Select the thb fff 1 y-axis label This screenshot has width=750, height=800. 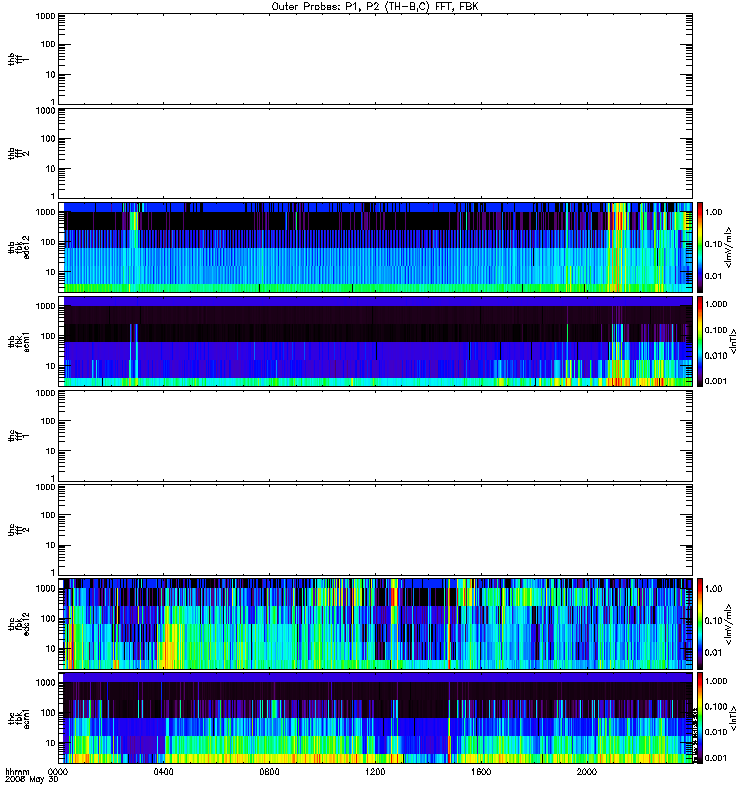tap(18, 60)
